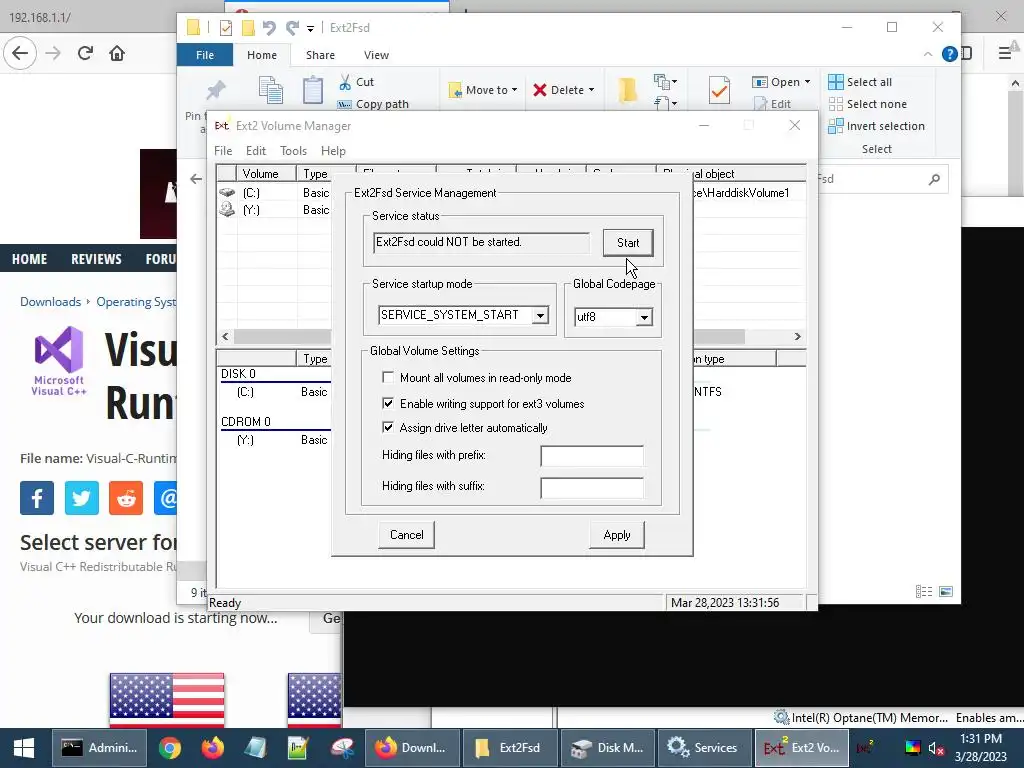Select CDROM 0 in lower pane
This screenshot has height=768, width=1024.
(246, 422)
